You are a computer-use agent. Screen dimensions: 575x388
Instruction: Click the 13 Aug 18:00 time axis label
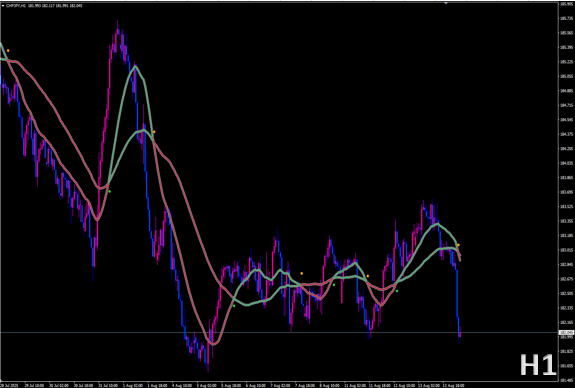[x=453, y=385]
